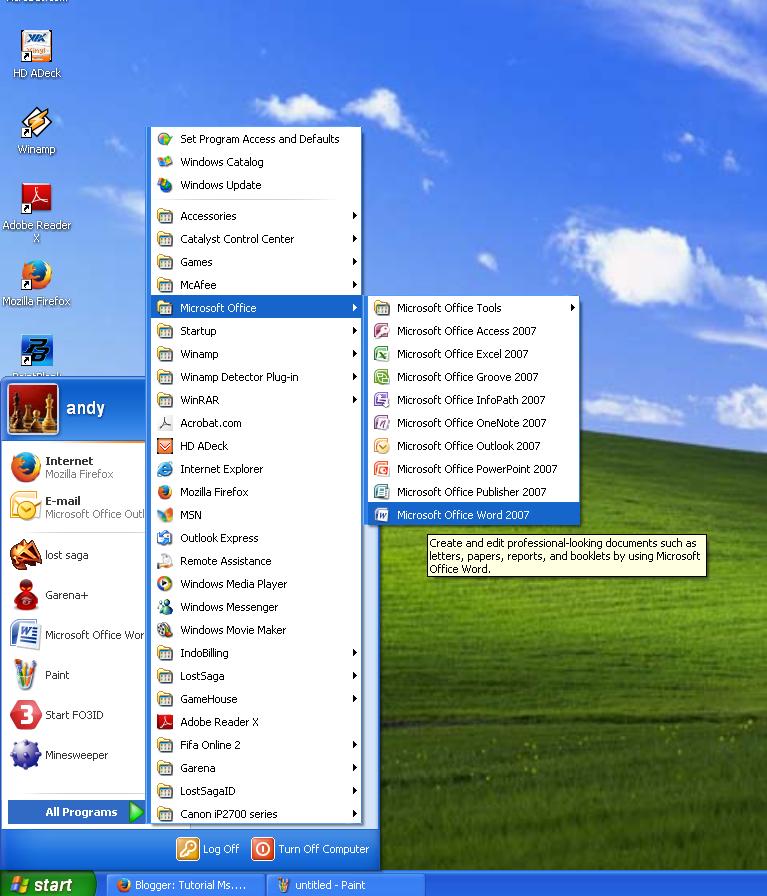Expand the IndoBilling submenu arrow

(354, 653)
